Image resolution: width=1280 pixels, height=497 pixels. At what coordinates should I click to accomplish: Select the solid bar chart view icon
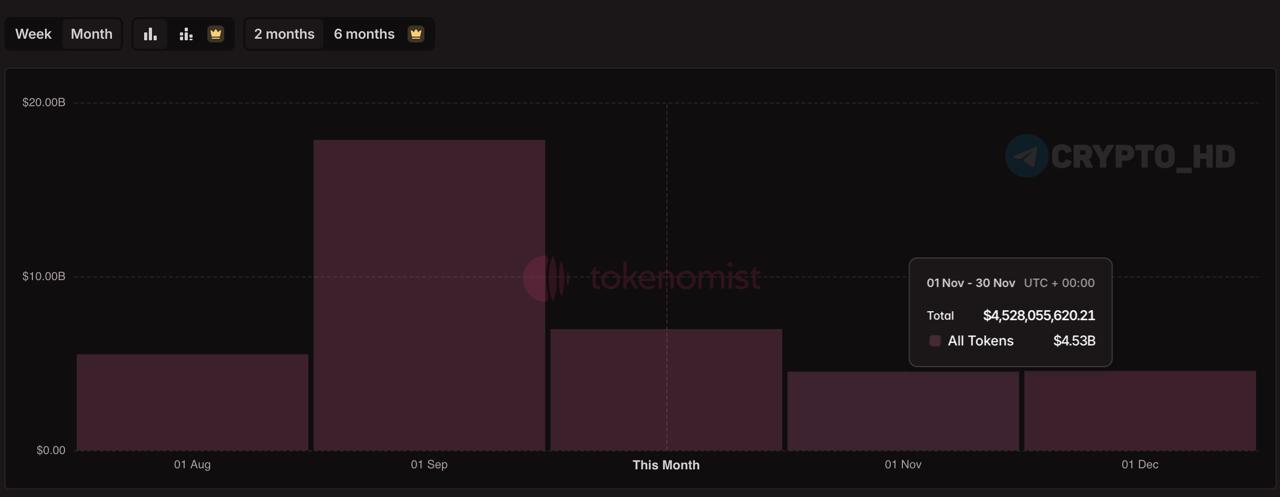[x=150, y=34]
